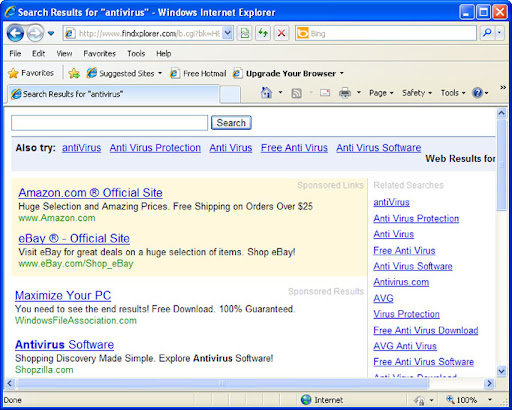This screenshot has width=512, height=410.
Task: Open Upgrade Your Browser dropdown
Action: click(x=289, y=73)
